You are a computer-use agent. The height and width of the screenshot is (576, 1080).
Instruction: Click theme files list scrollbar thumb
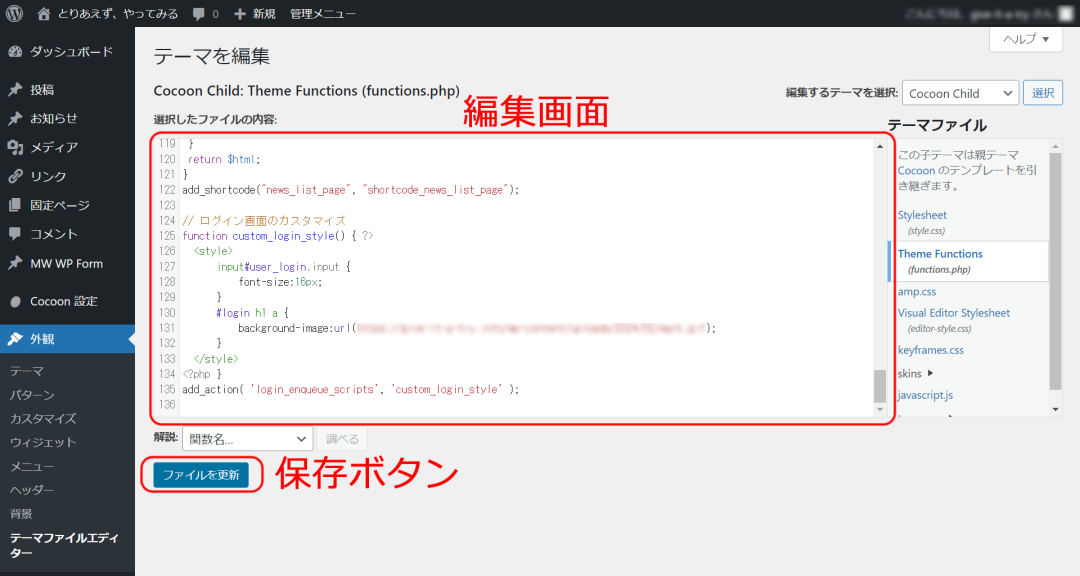point(1055,271)
